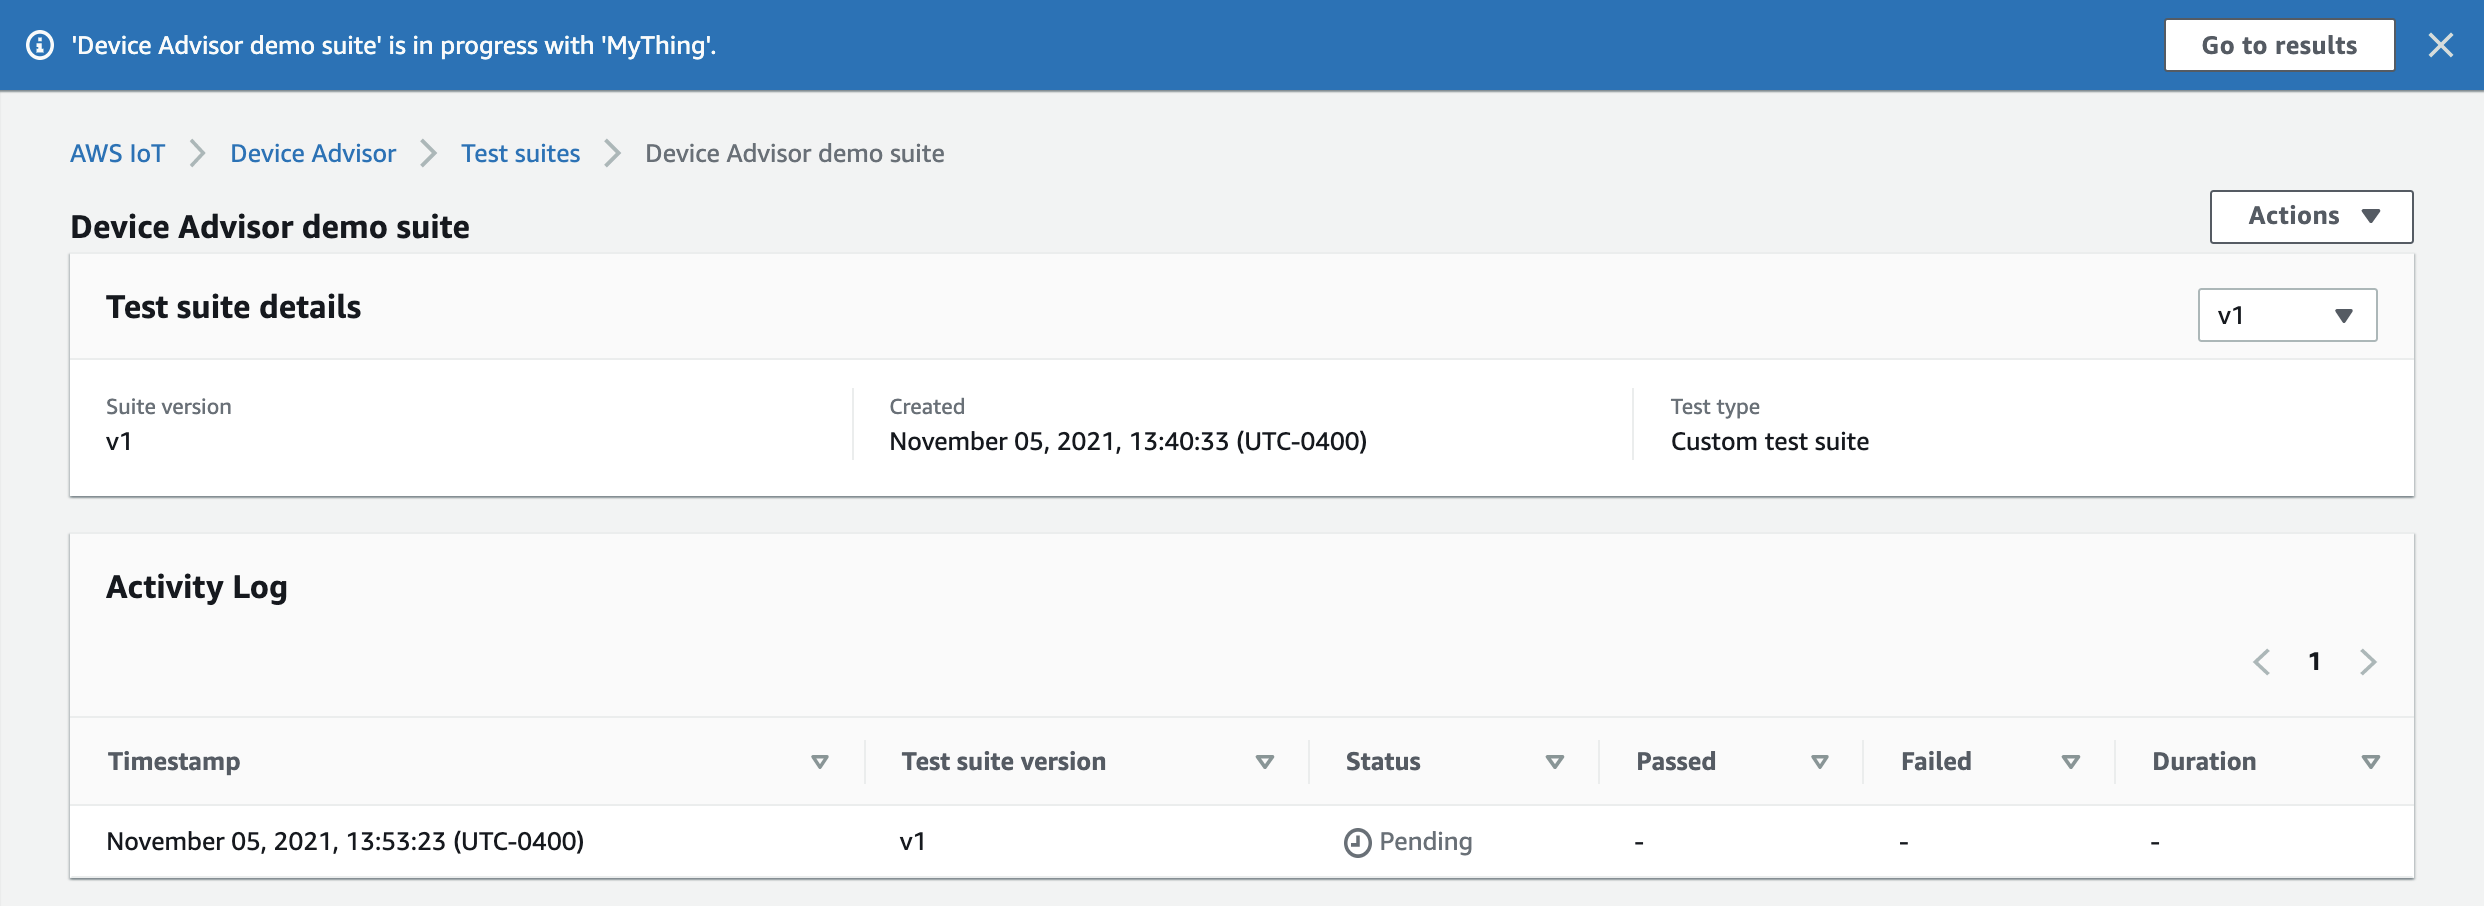Click the Pending status clock icon

tap(1359, 841)
